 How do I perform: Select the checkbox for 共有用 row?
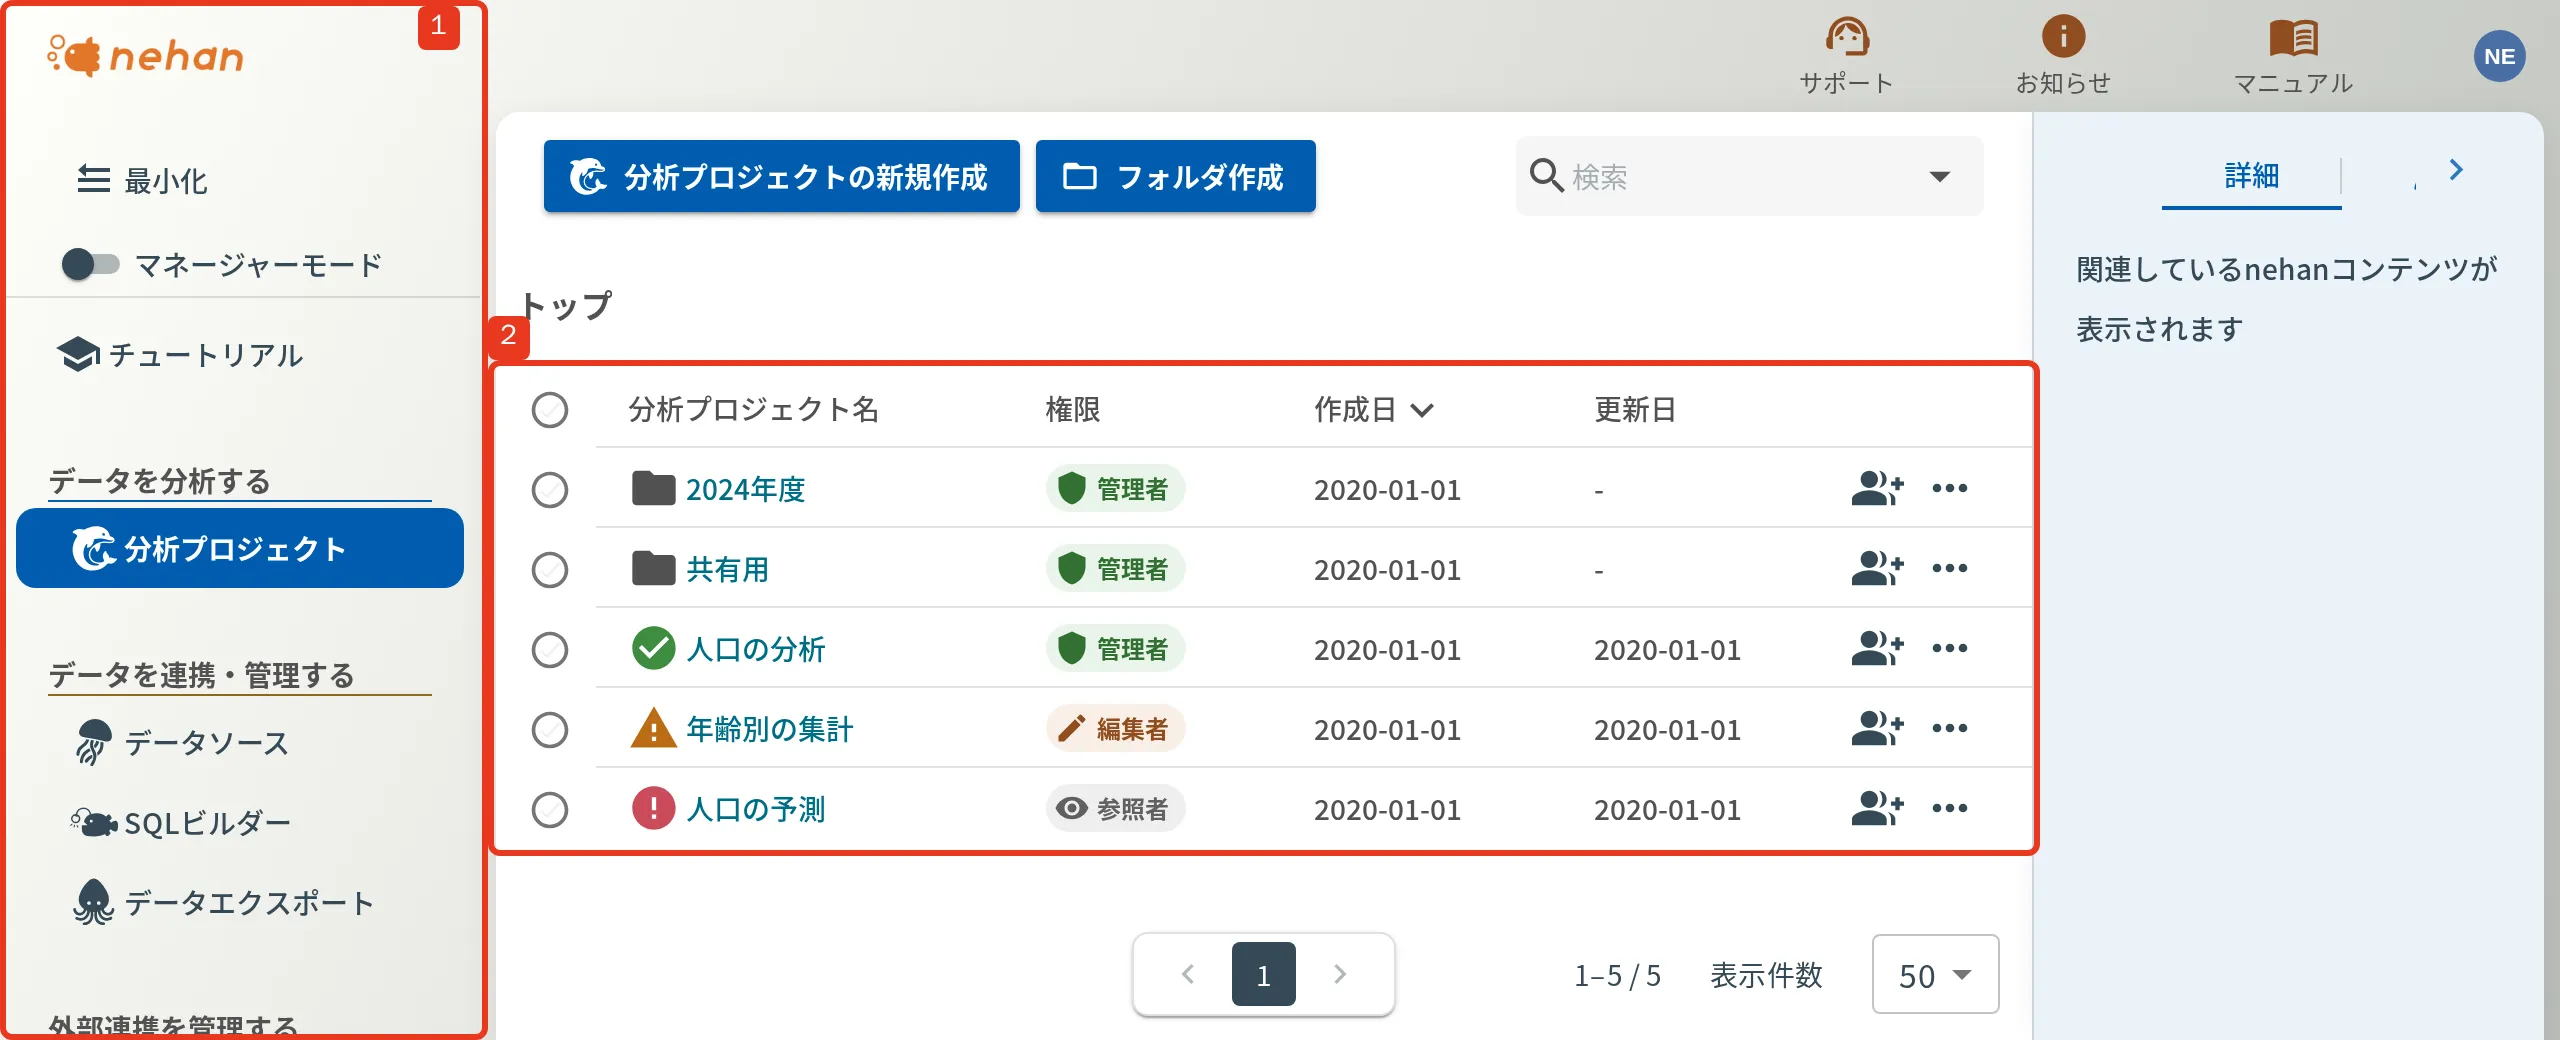tap(550, 570)
